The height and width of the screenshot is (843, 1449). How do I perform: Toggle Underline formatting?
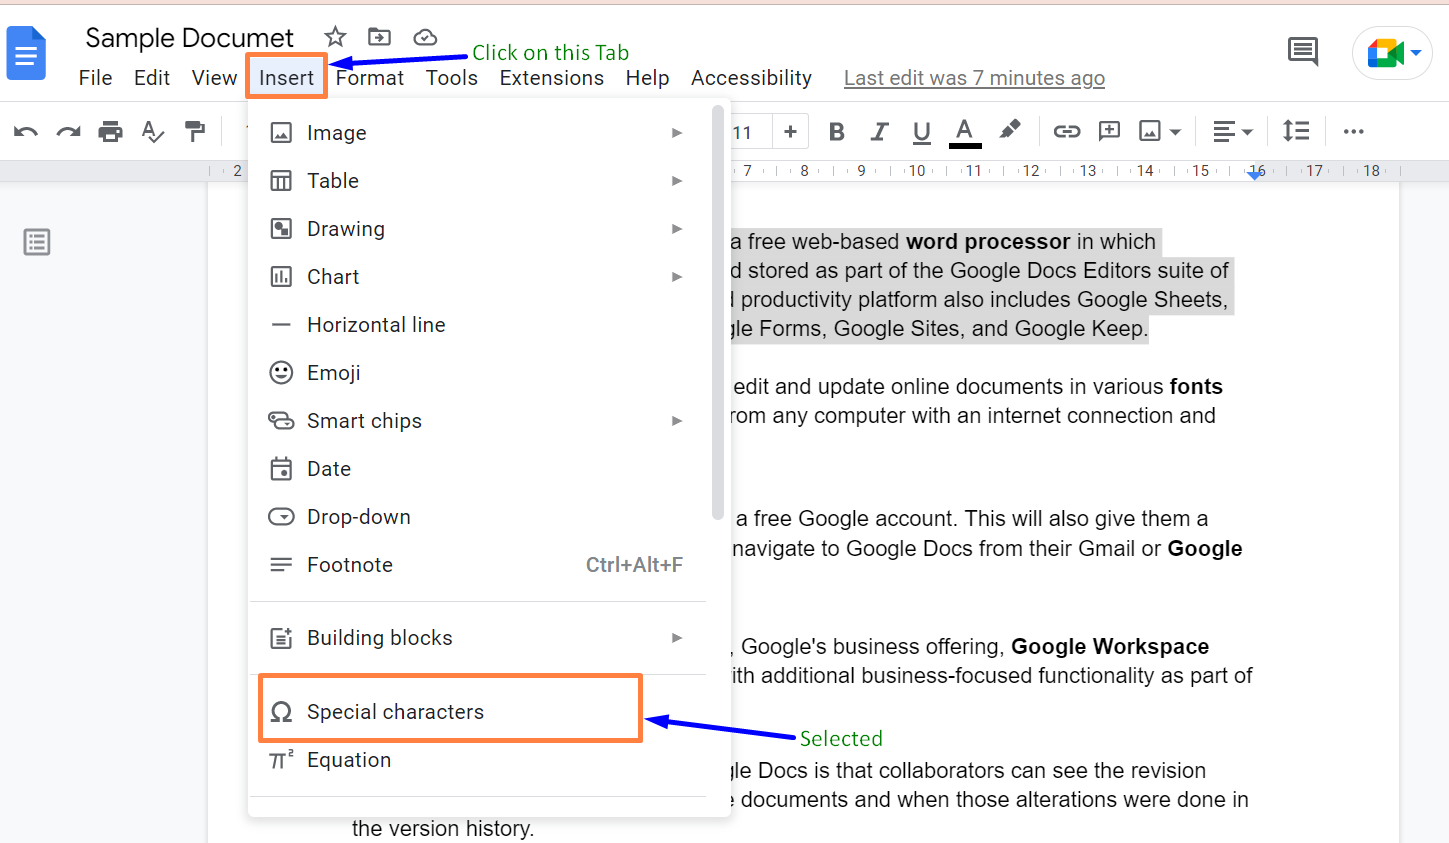922,131
